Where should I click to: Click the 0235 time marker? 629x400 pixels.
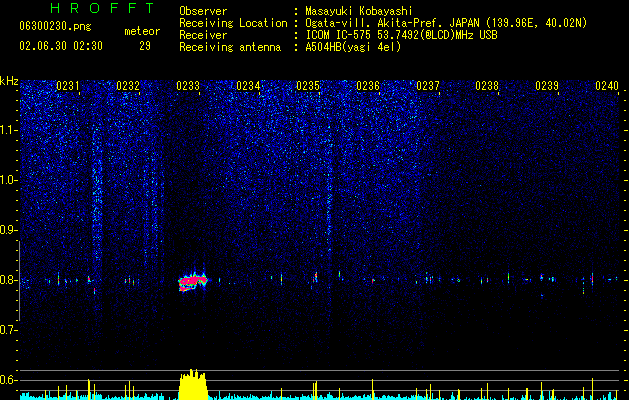308,86
